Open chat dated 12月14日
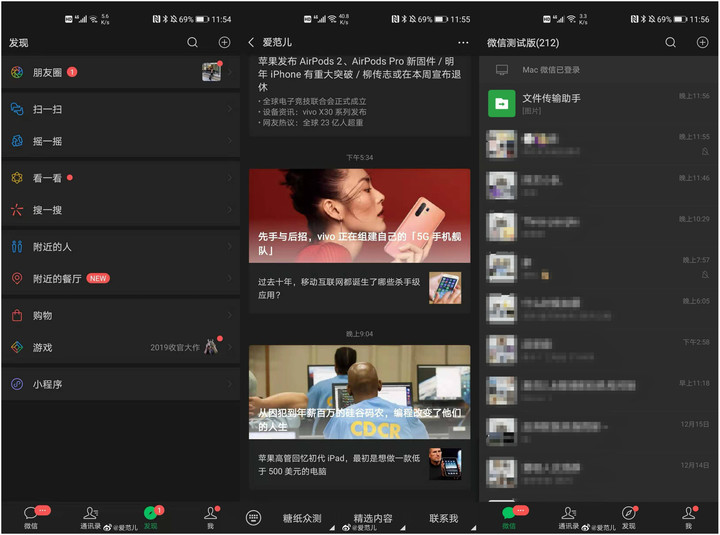 tap(599, 473)
